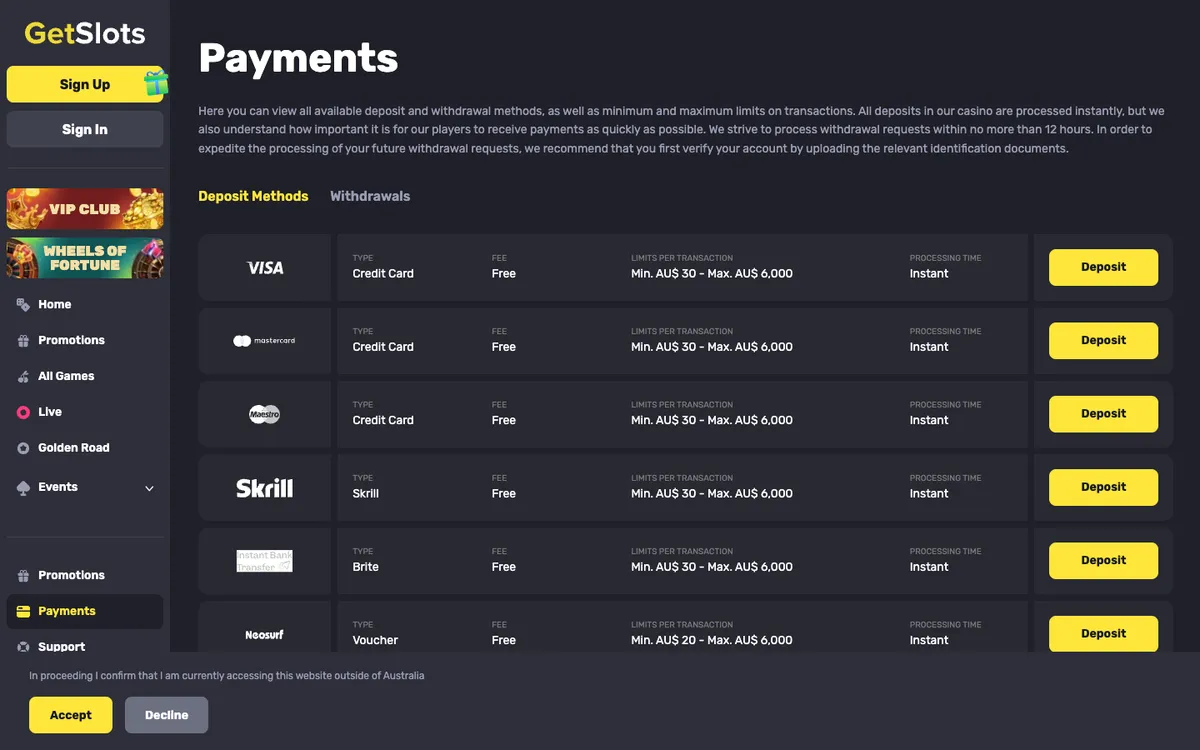
Task: Click the gift box icon beside Sign Up
Action: (156, 83)
